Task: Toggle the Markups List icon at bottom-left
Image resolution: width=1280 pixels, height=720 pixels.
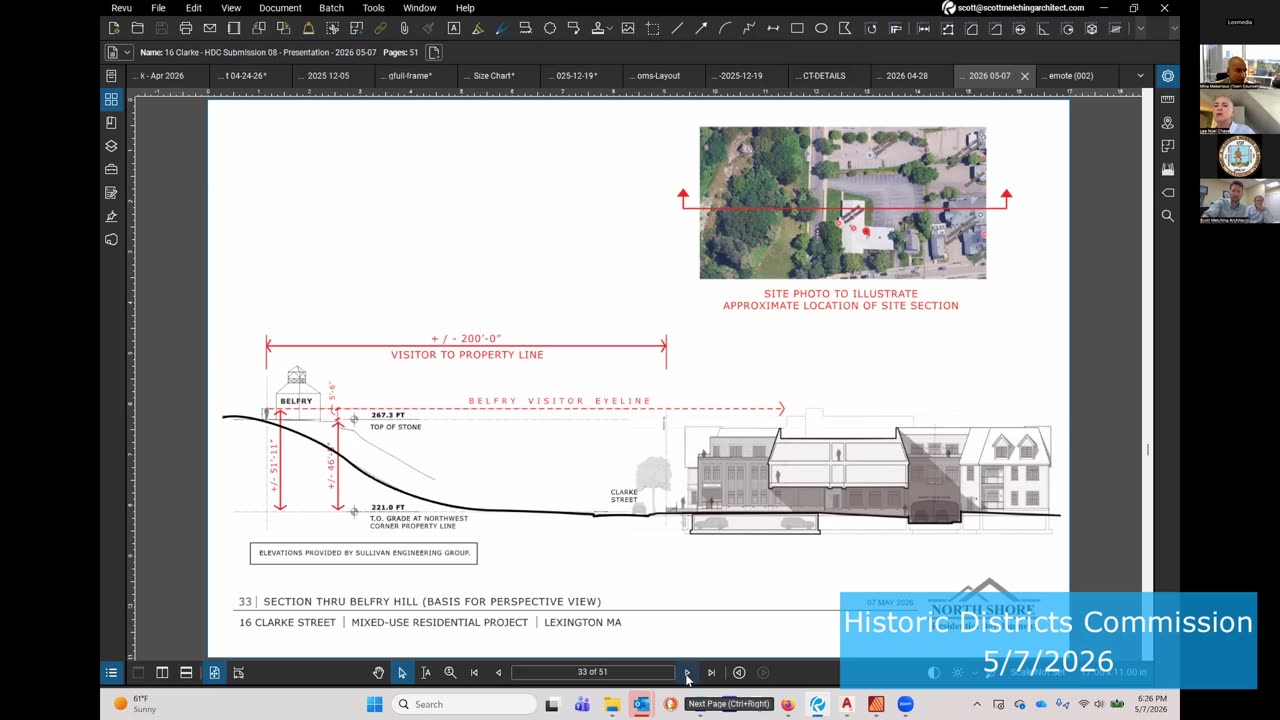Action: click(111, 673)
